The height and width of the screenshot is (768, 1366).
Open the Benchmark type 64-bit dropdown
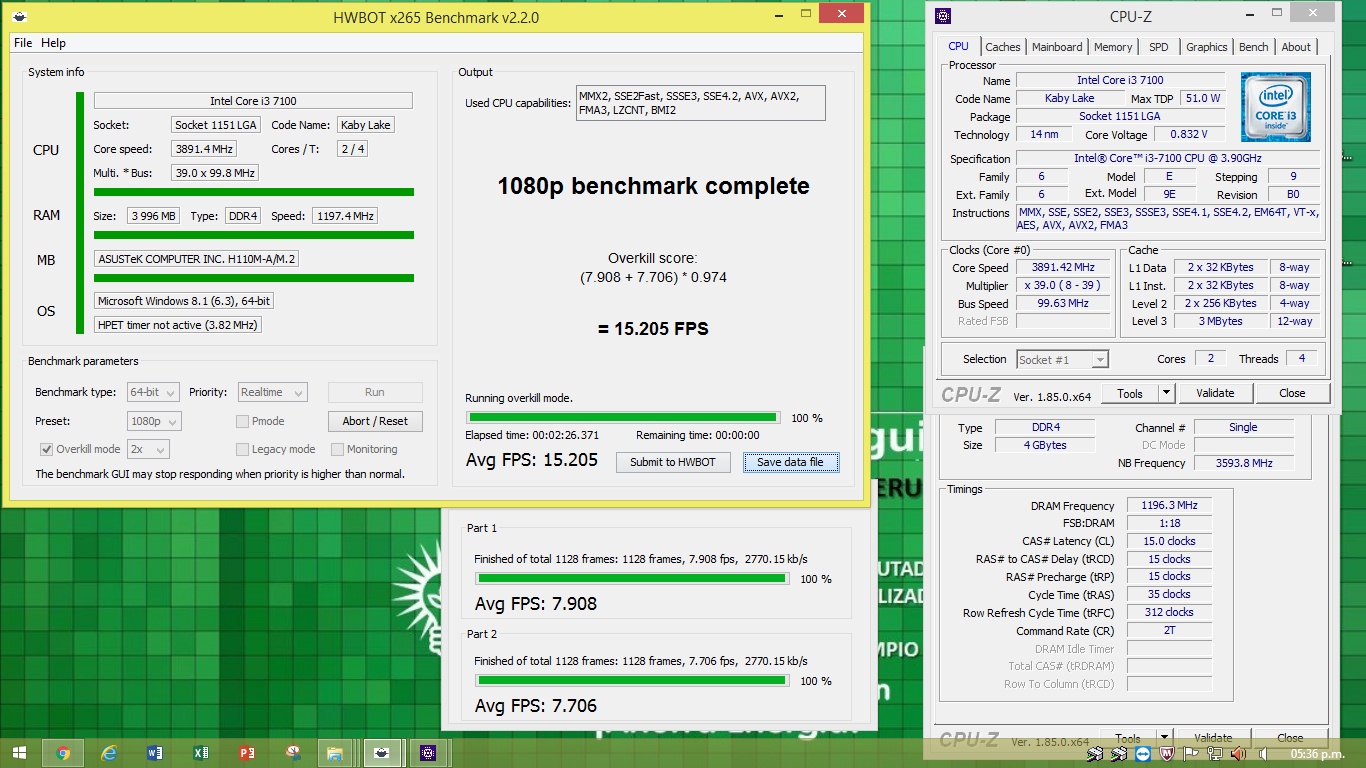click(153, 392)
